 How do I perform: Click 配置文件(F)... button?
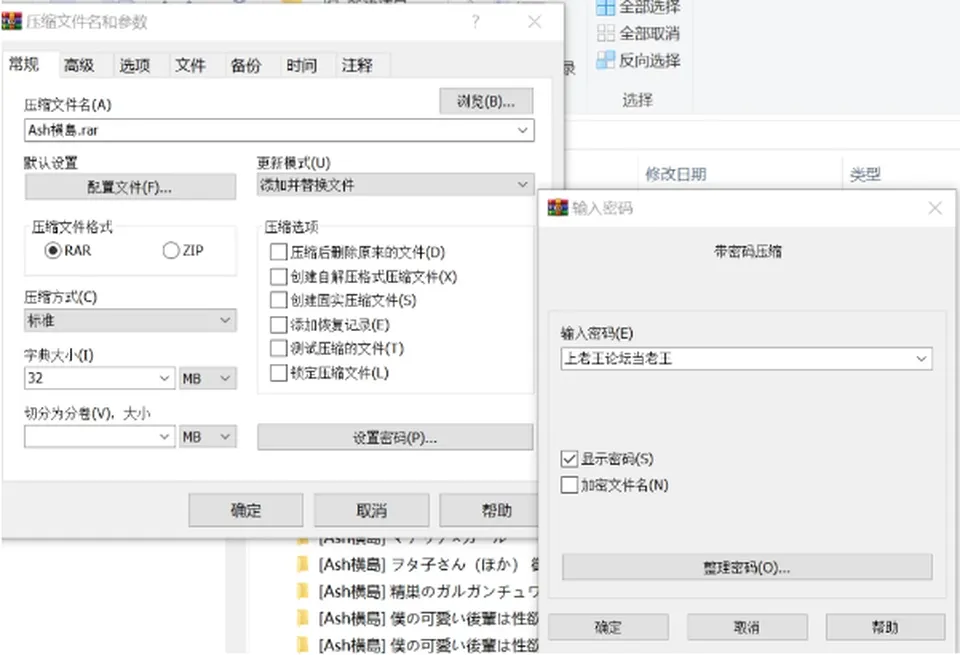coord(130,187)
